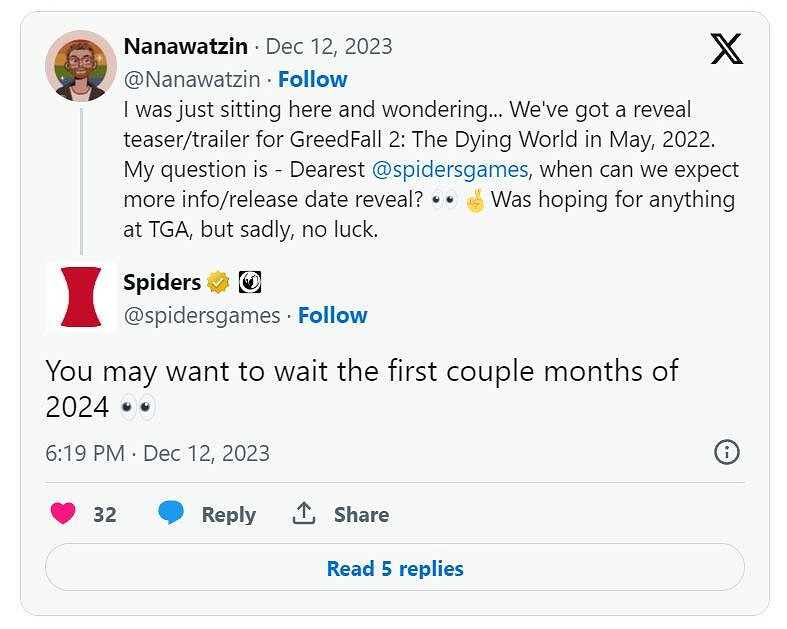This screenshot has height=629, width=787.
Task: Open the @spidersgames mention in the tweet text
Action: [x=449, y=169]
